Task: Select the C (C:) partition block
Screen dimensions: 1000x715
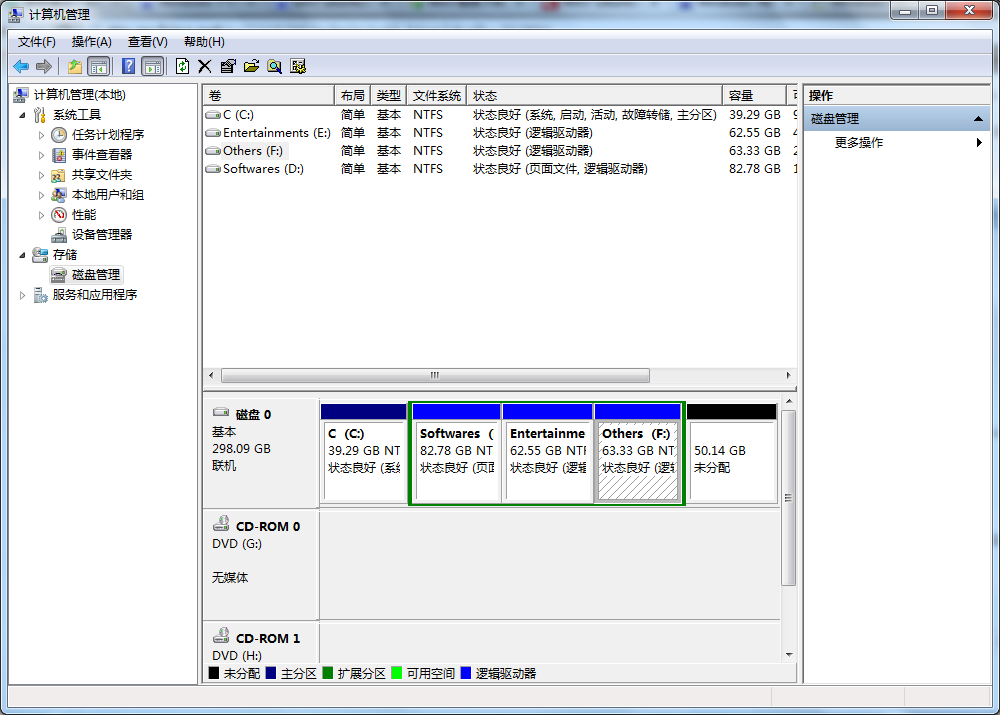Action: coord(364,453)
